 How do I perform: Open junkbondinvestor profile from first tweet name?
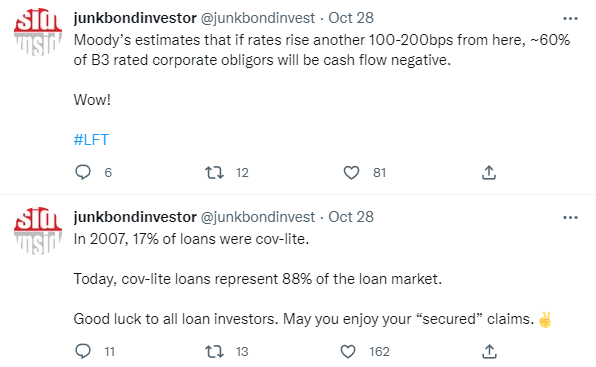pyautogui.click(x=135, y=18)
